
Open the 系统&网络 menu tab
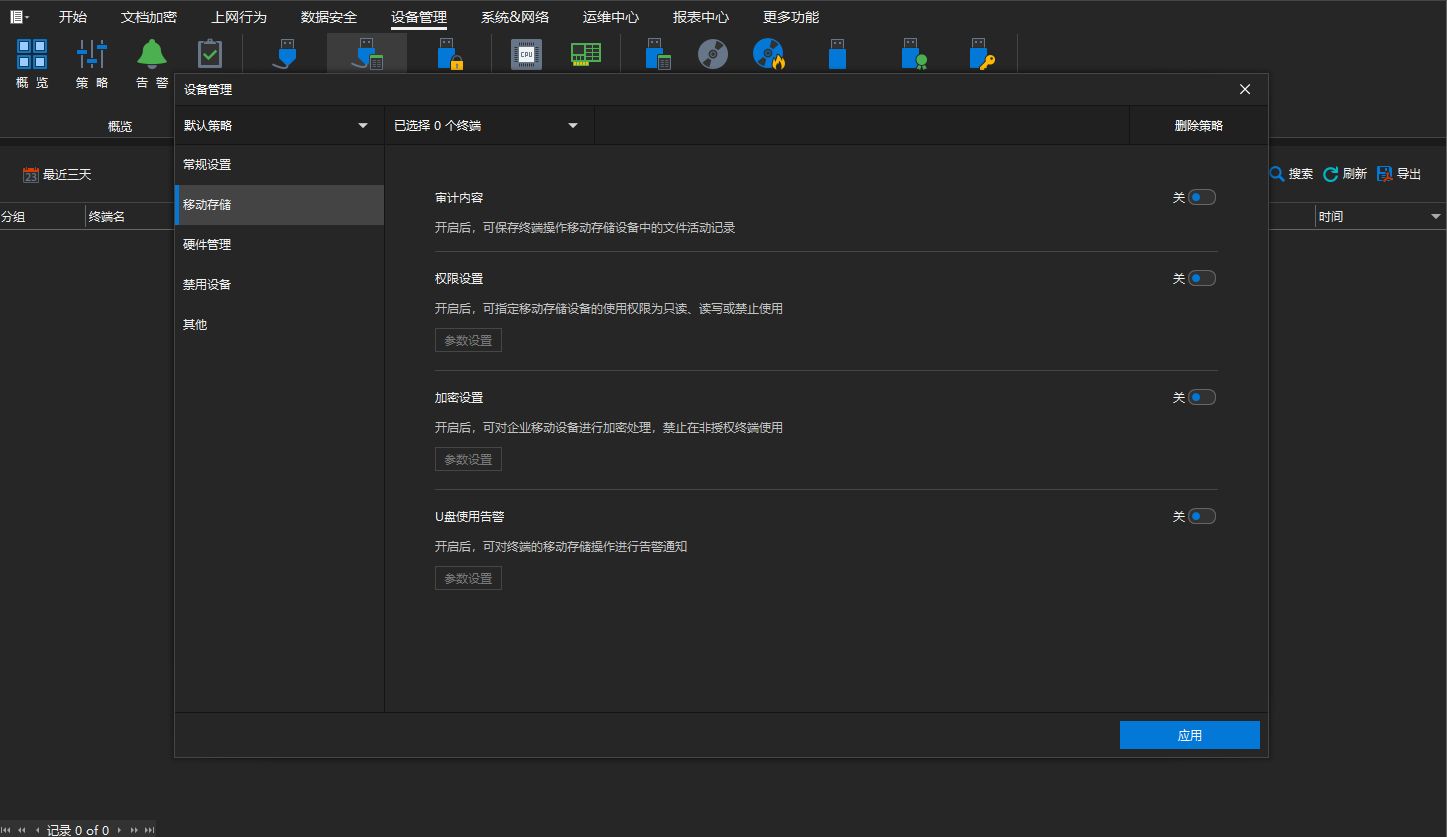coord(515,17)
